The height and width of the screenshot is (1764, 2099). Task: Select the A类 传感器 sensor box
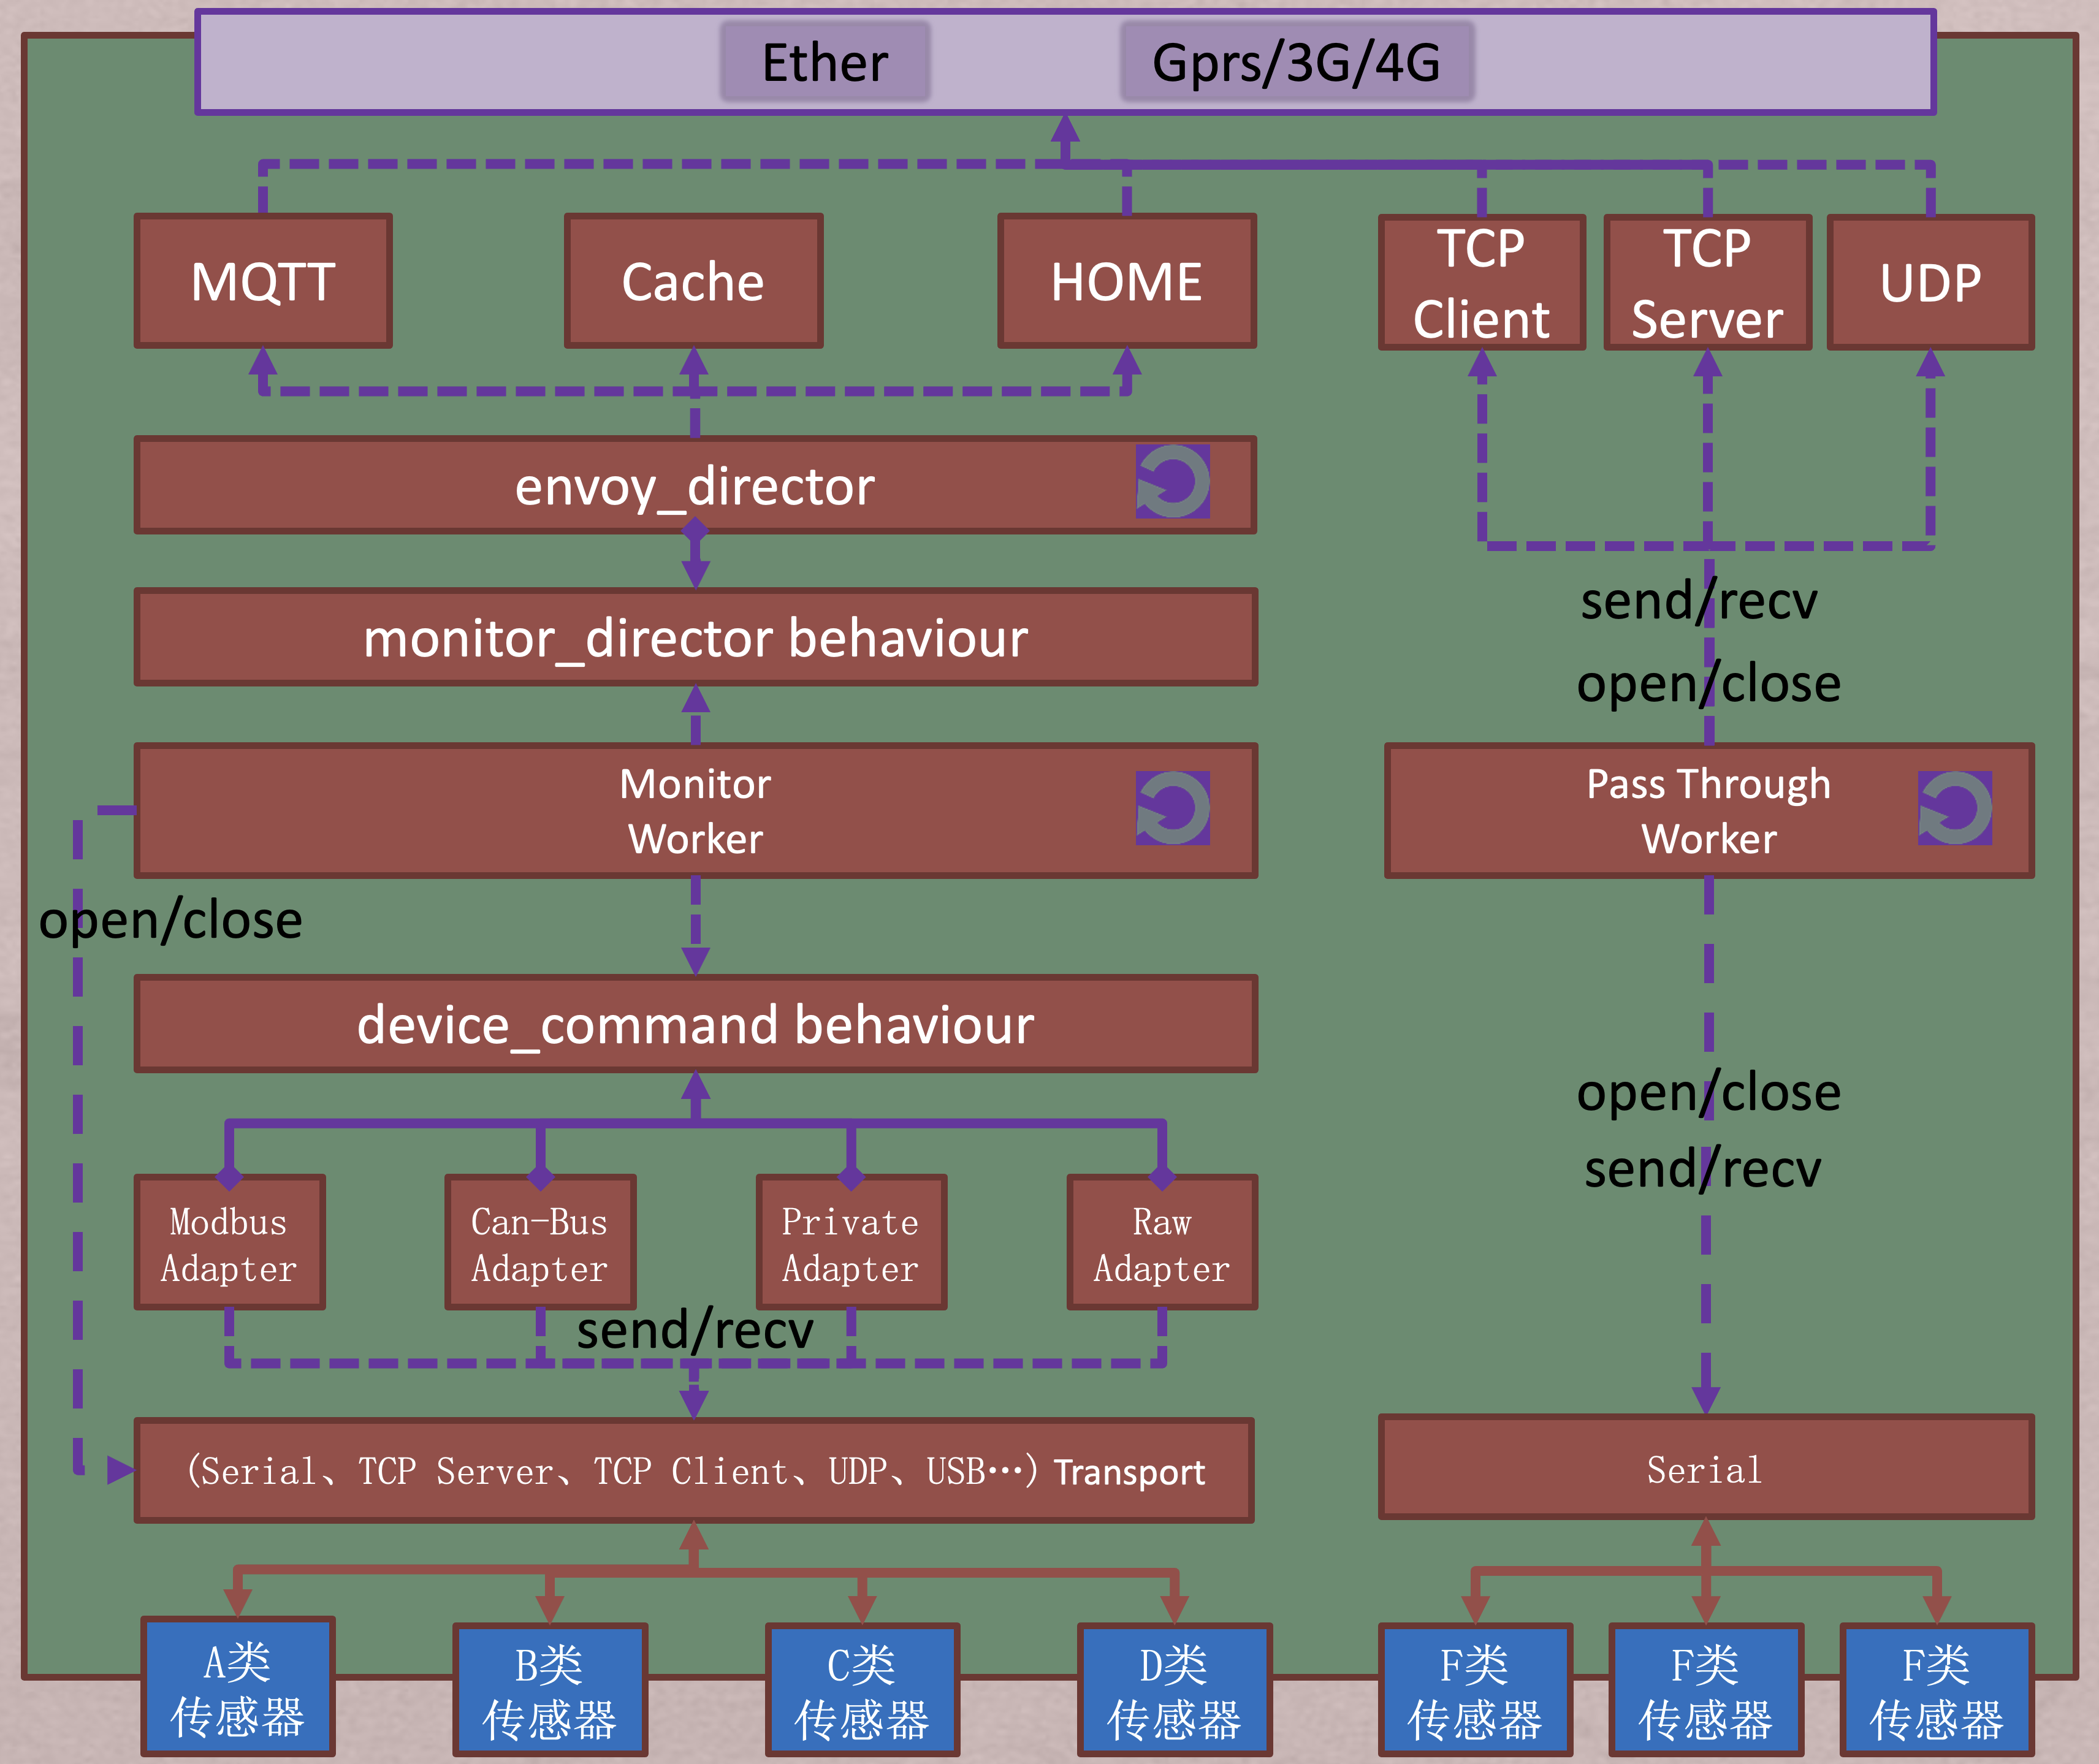click(237, 1688)
